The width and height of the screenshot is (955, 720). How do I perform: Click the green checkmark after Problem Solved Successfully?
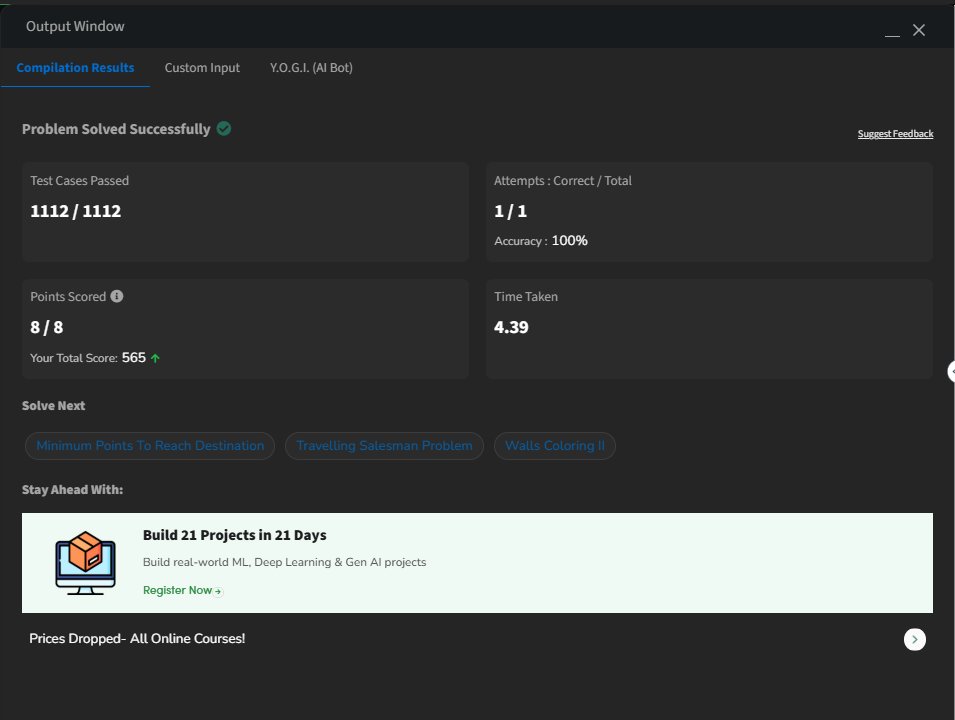pos(224,129)
